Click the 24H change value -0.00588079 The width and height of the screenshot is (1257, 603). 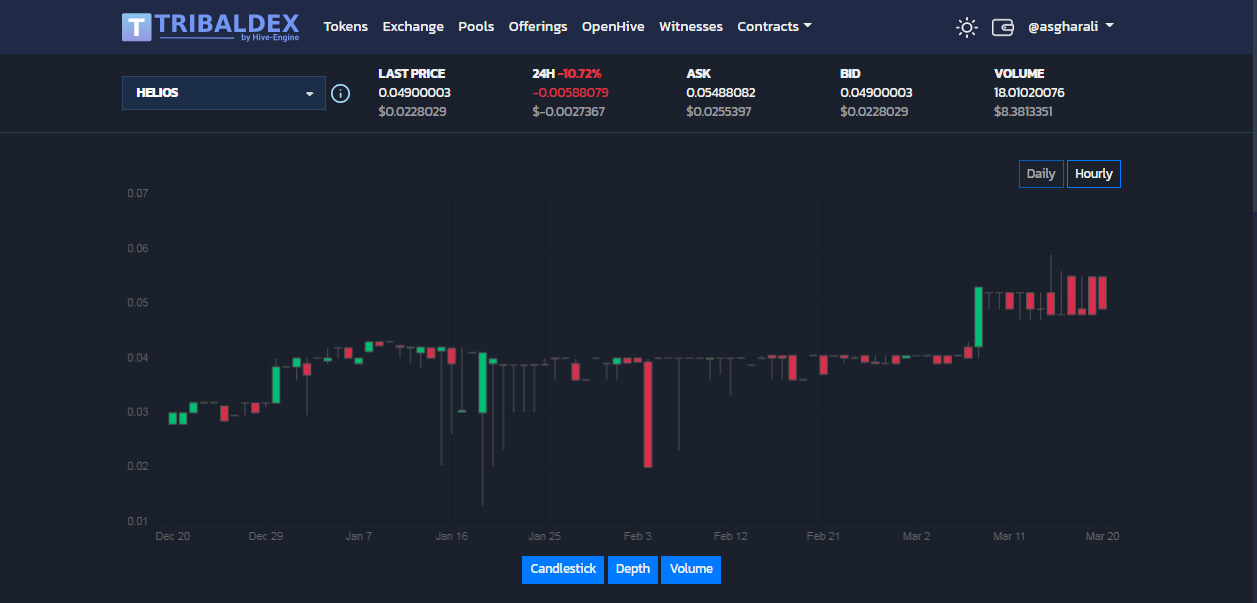coord(570,92)
